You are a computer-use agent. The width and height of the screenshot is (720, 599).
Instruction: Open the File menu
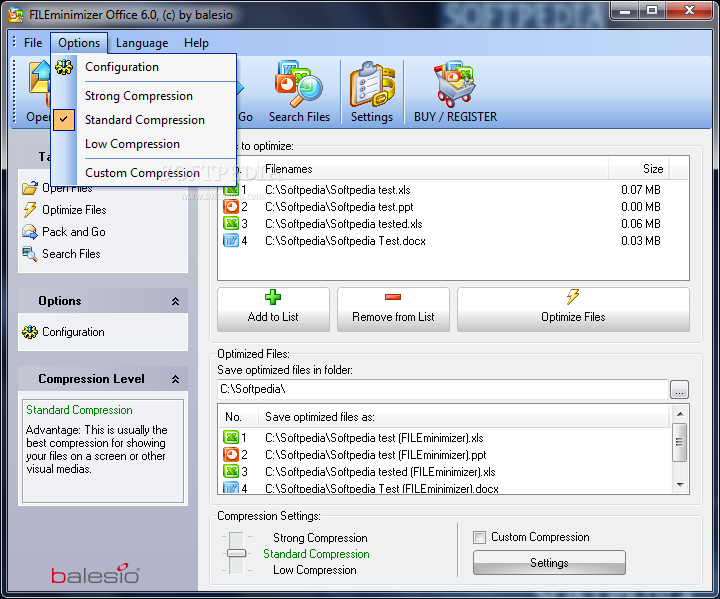click(x=33, y=43)
